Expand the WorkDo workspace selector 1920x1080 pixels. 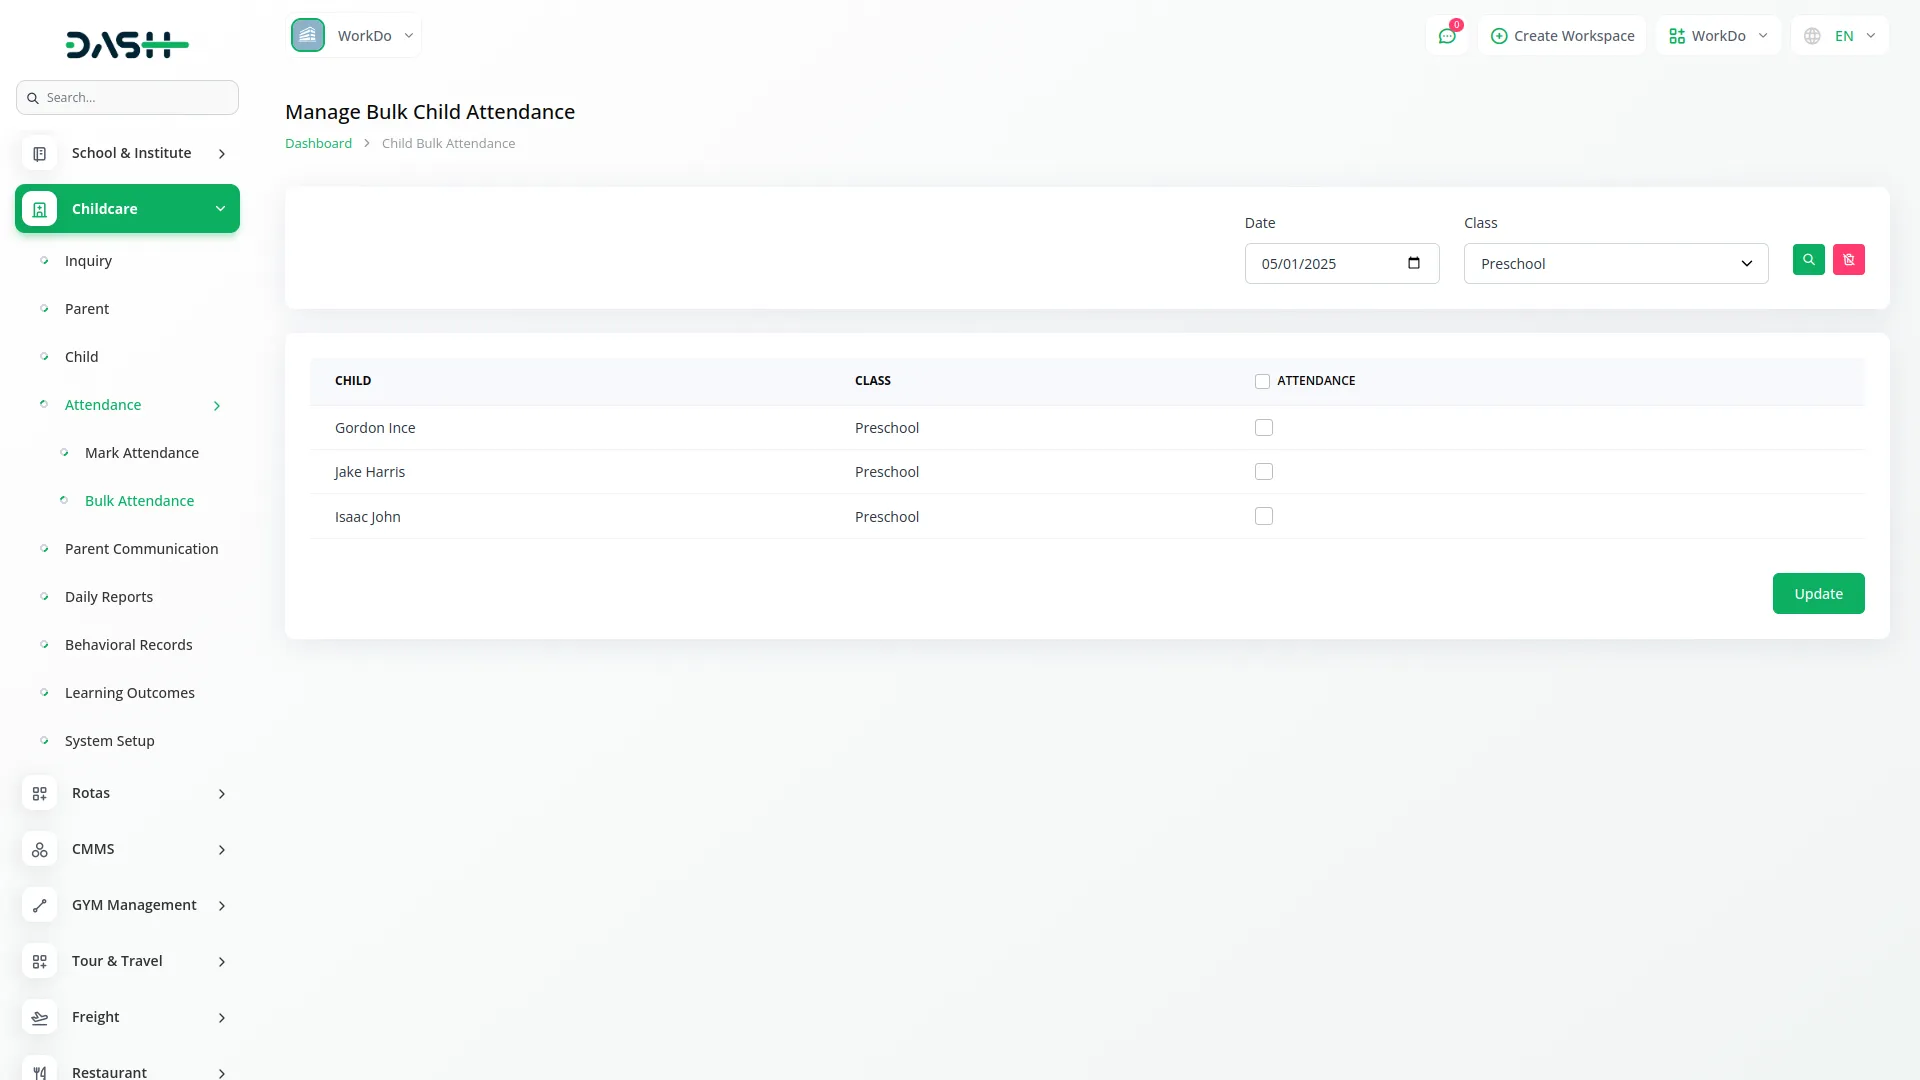354,36
